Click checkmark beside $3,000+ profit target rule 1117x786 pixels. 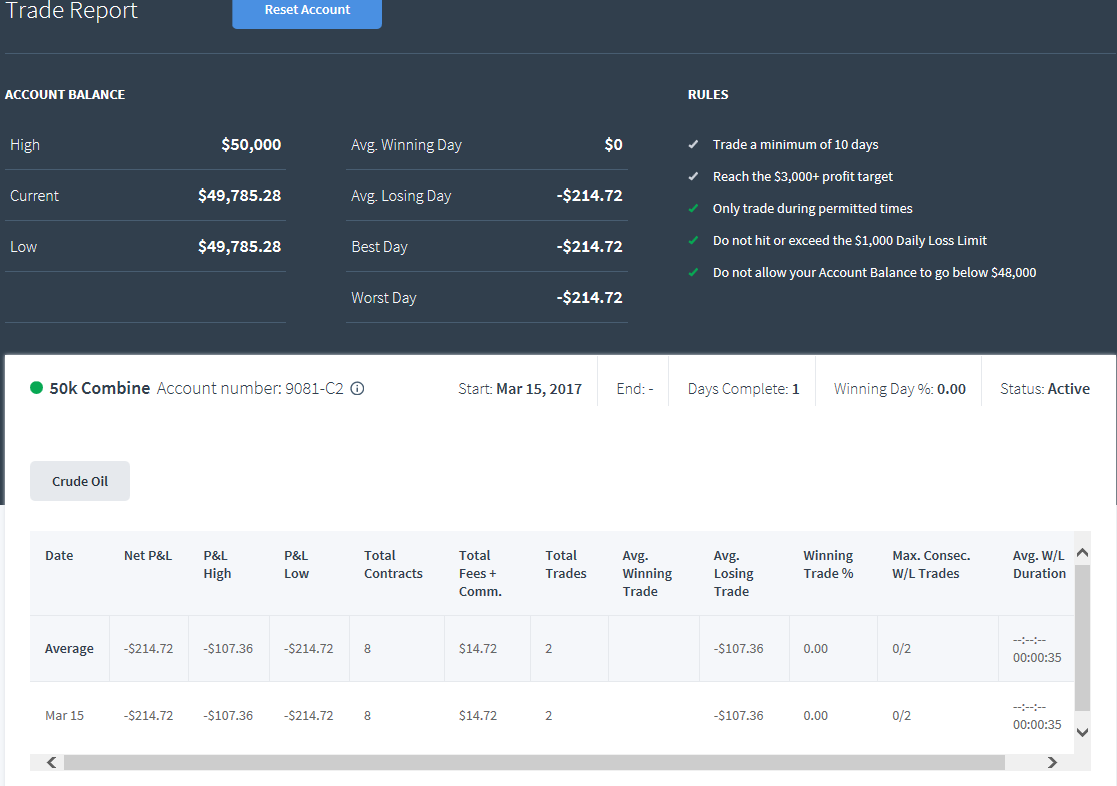click(x=693, y=176)
